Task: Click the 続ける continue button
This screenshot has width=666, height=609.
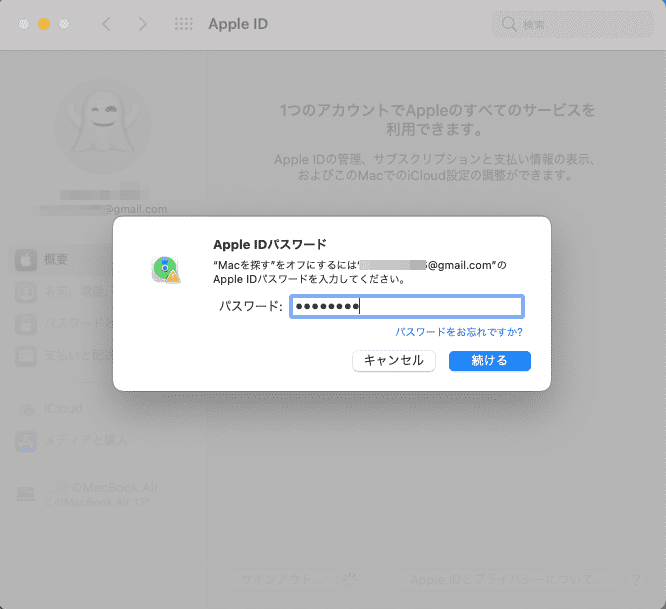Action: click(490, 361)
